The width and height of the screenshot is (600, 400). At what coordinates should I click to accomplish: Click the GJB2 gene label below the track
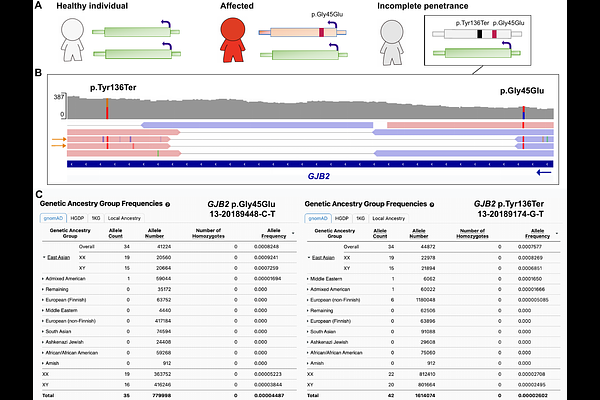pyautogui.click(x=319, y=176)
